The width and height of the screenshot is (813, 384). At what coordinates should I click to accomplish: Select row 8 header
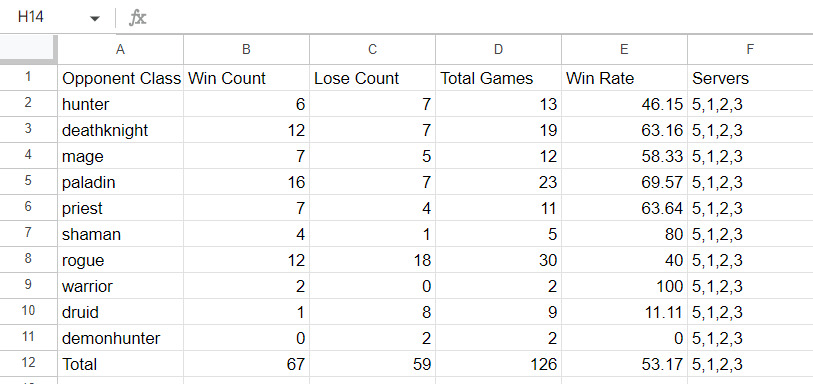coord(28,260)
